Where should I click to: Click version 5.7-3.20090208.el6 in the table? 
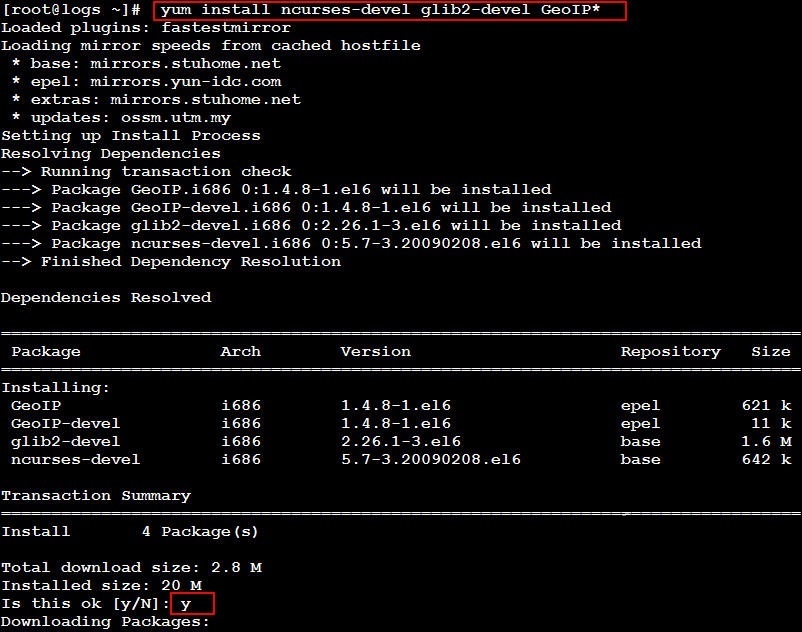pos(430,460)
